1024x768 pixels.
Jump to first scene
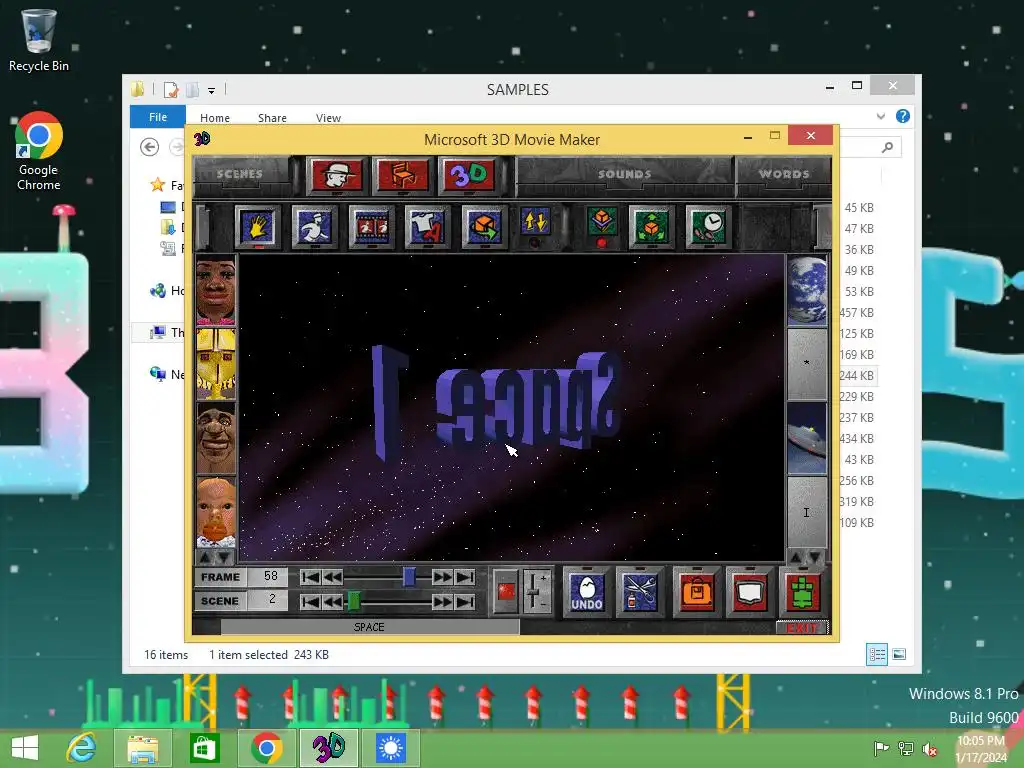311,601
